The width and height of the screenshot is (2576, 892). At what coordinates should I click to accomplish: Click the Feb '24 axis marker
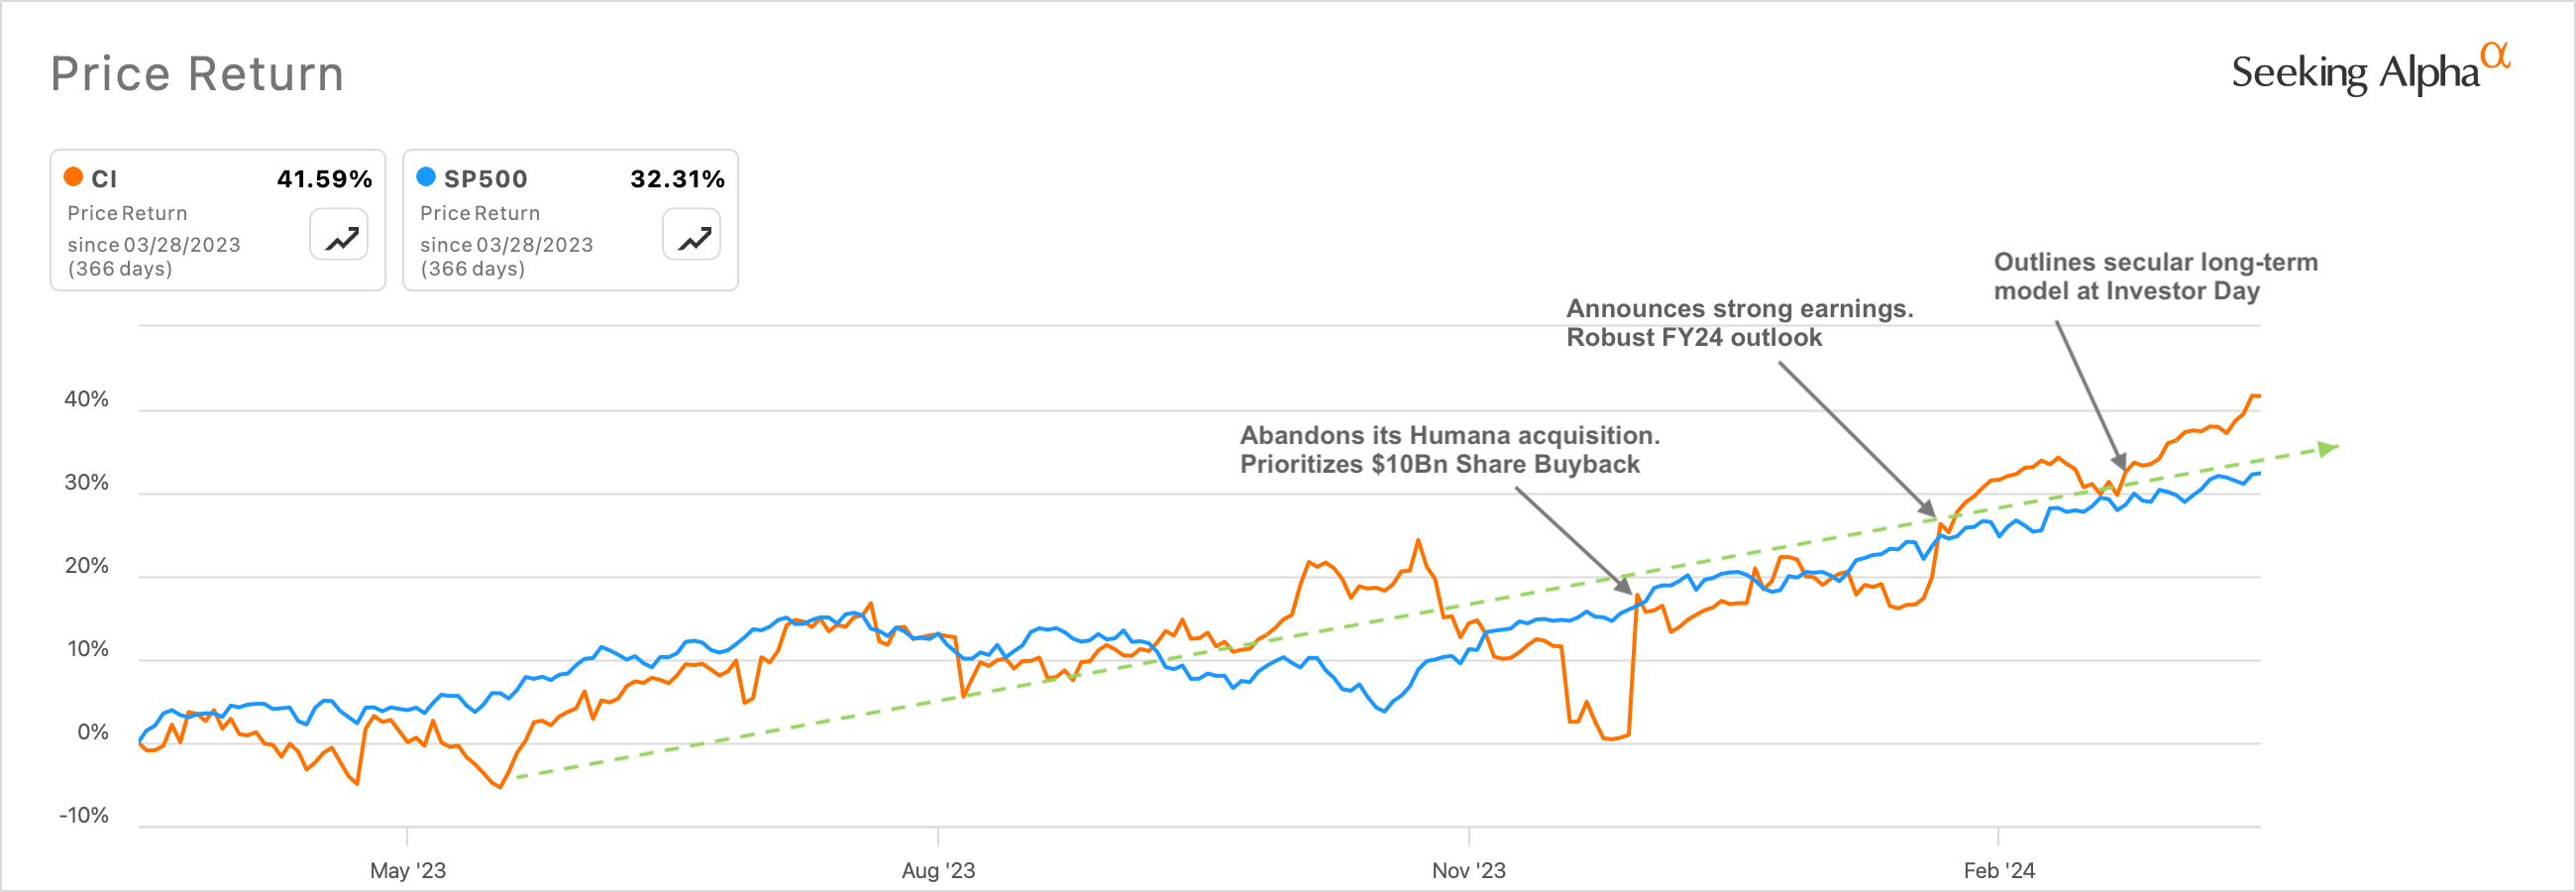1998,870
